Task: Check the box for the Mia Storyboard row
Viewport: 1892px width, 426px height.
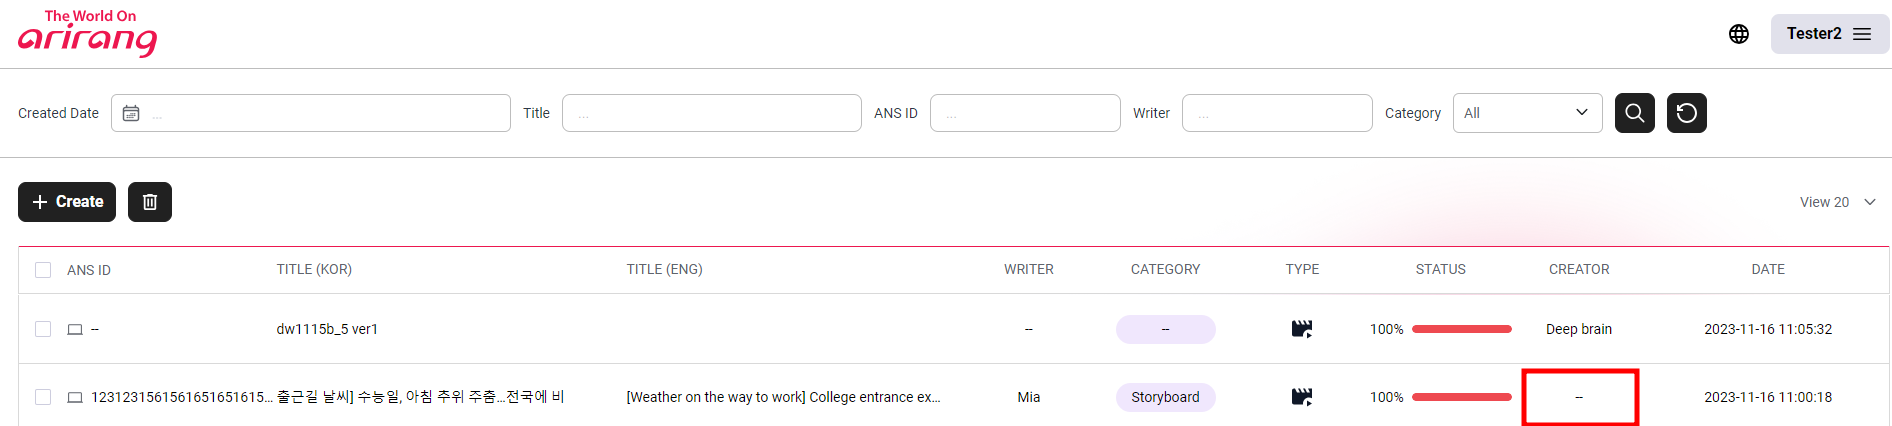Action: click(x=43, y=397)
